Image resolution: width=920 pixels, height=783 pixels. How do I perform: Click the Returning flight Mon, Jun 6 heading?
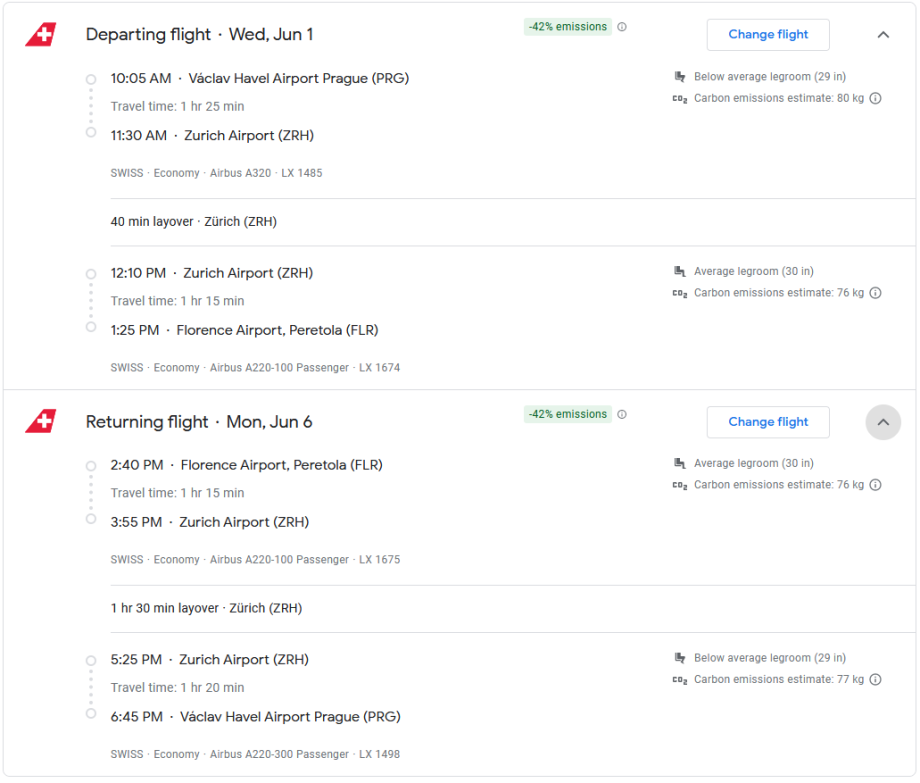[199, 422]
